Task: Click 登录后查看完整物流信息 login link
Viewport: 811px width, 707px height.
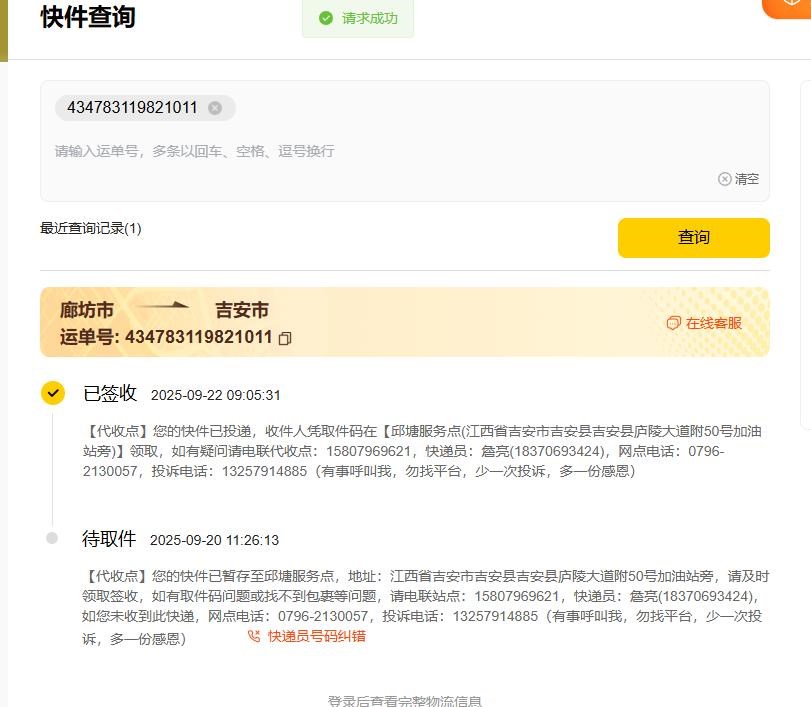Action: pyautogui.click(x=405, y=701)
